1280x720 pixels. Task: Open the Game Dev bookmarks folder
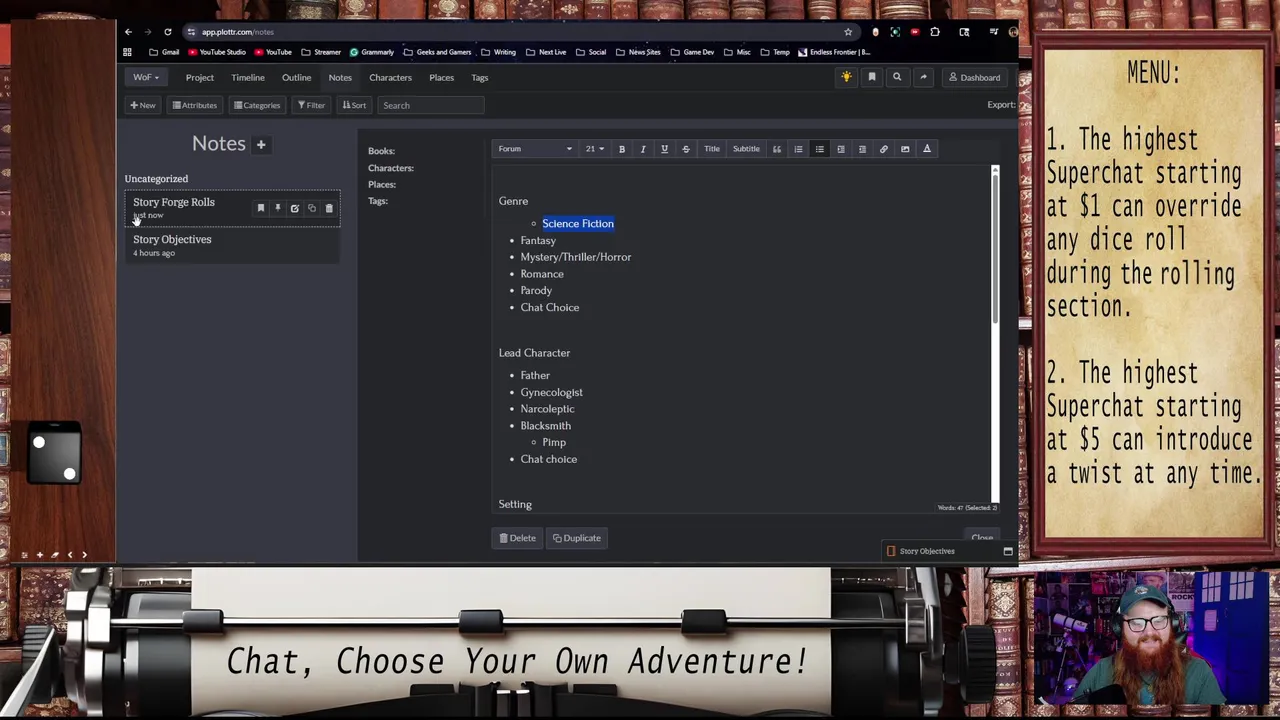pyautogui.click(x=694, y=52)
